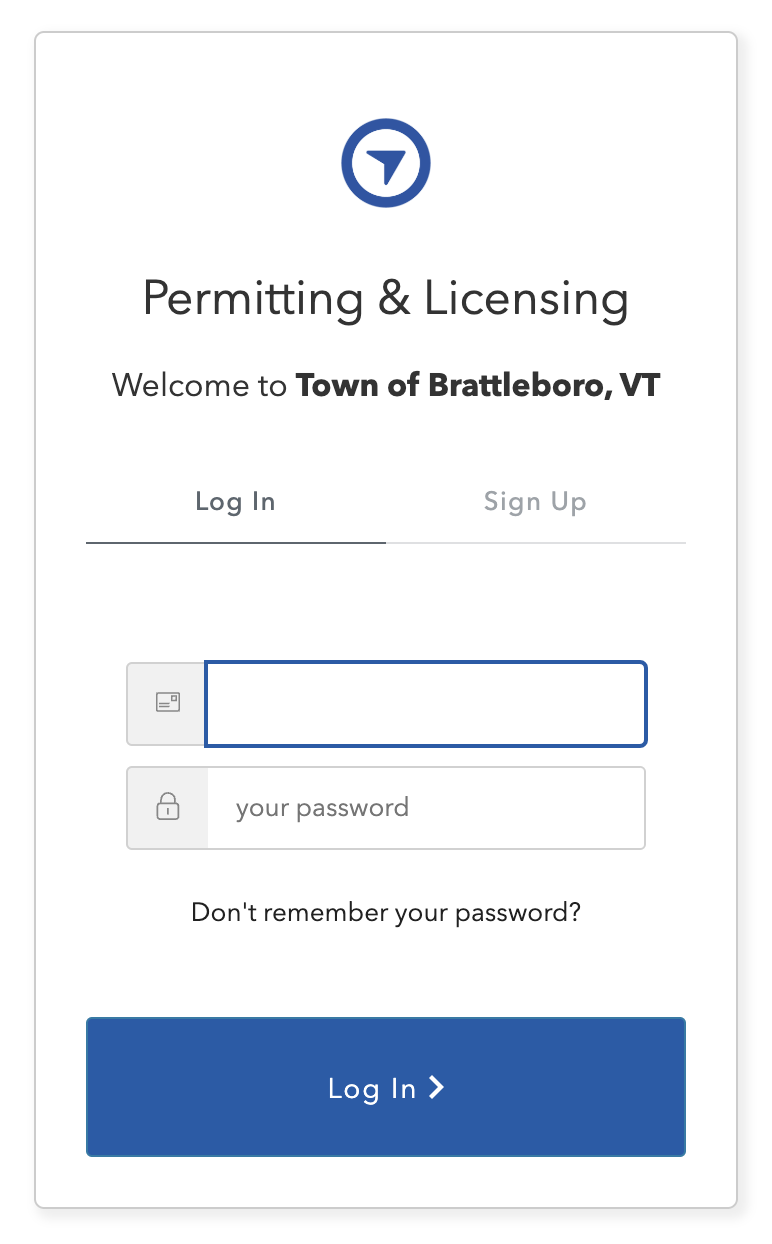Select the Log In tab

tap(235, 501)
